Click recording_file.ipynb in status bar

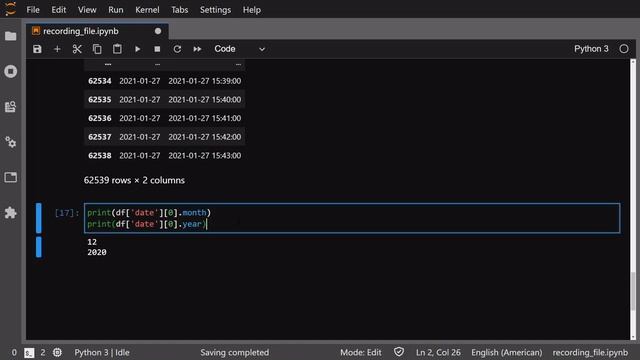(x=590, y=353)
